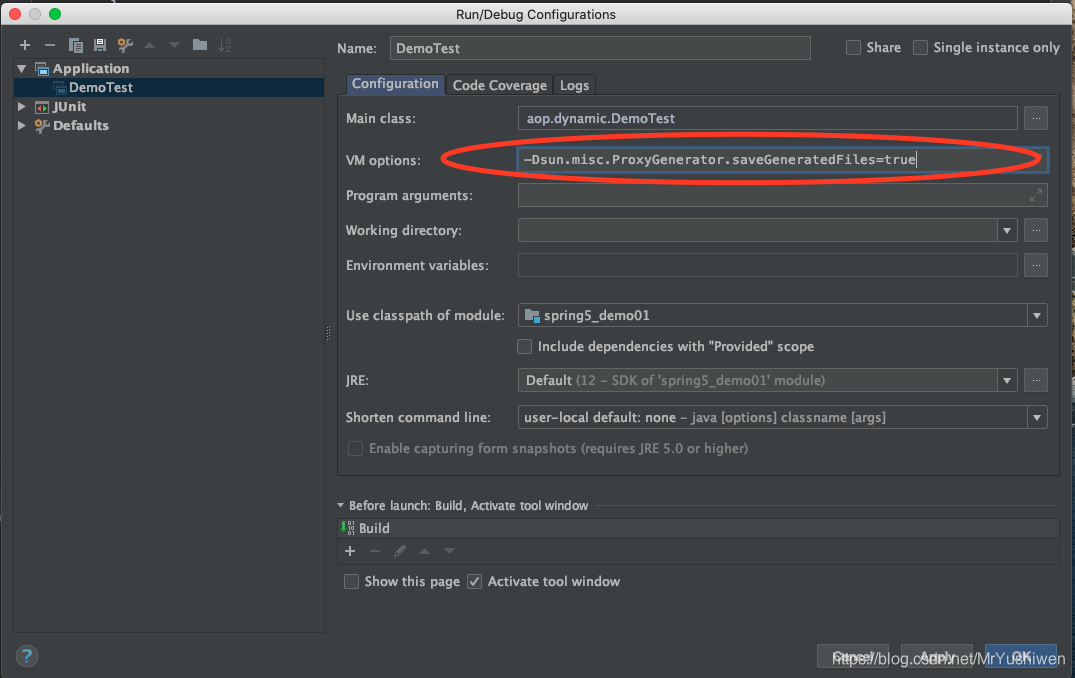Add new configuration with plus icon
This screenshot has height=678, width=1075.
(25, 45)
